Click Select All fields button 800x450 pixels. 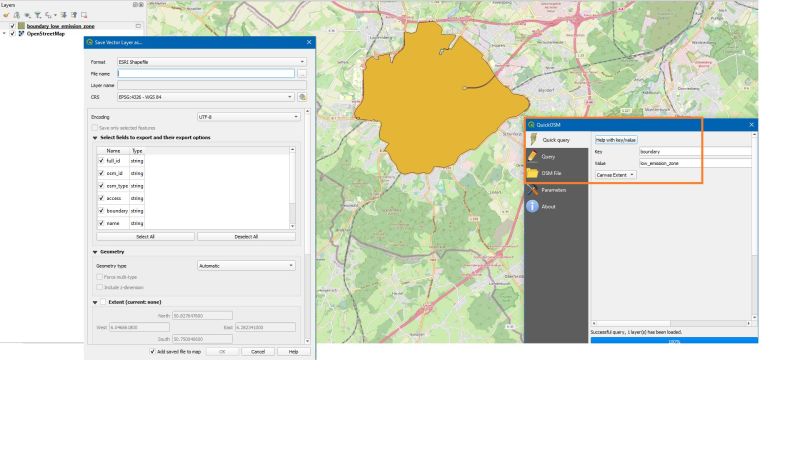(x=145, y=237)
